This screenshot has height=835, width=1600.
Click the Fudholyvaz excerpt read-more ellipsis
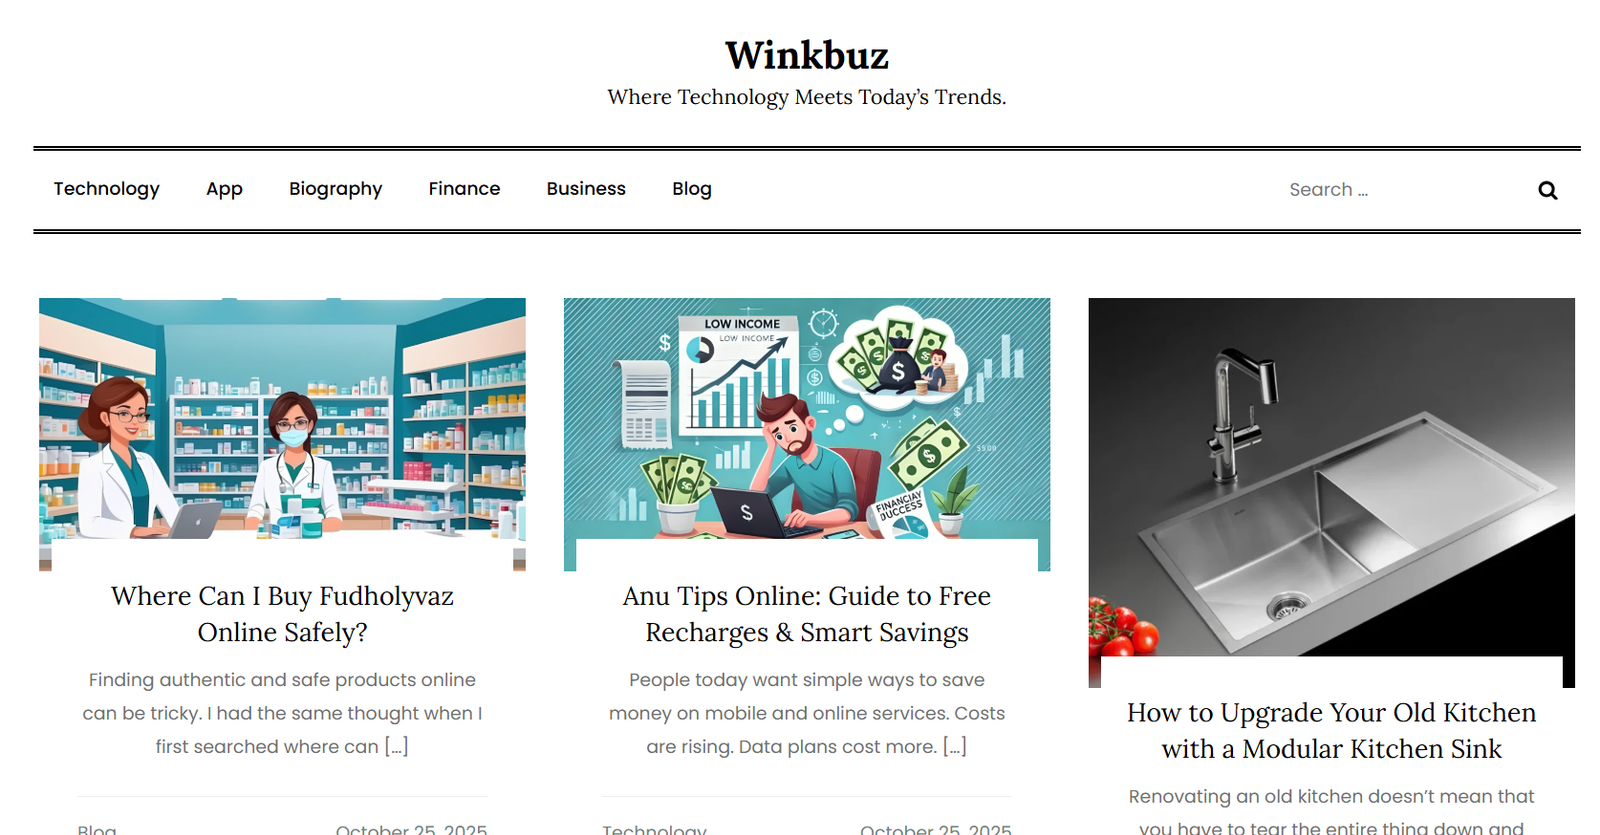(x=397, y=747)
